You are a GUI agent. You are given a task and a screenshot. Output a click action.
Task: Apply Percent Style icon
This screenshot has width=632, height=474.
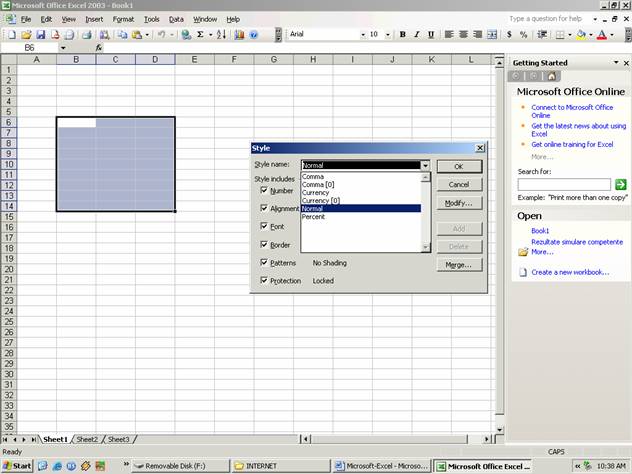524,35
